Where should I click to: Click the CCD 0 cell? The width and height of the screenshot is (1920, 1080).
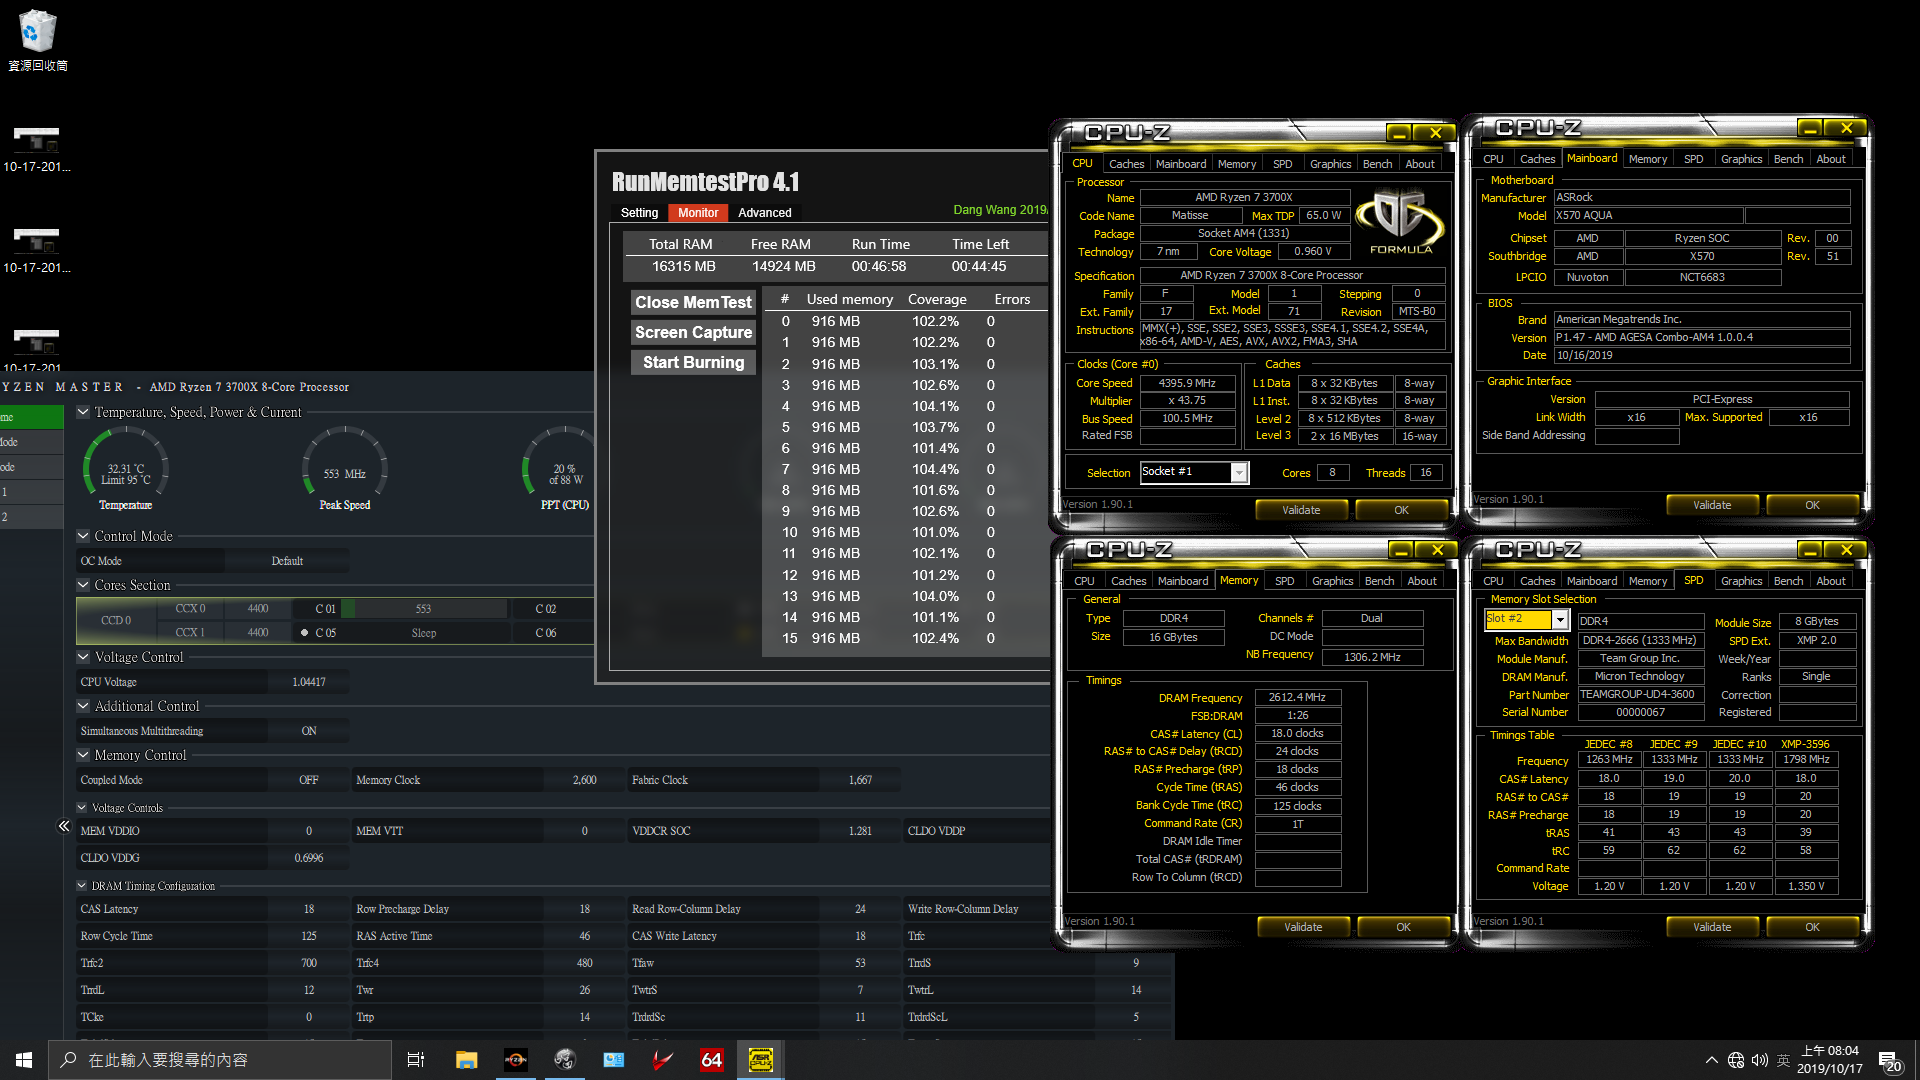pyautogui.click(x=116, y=621)
